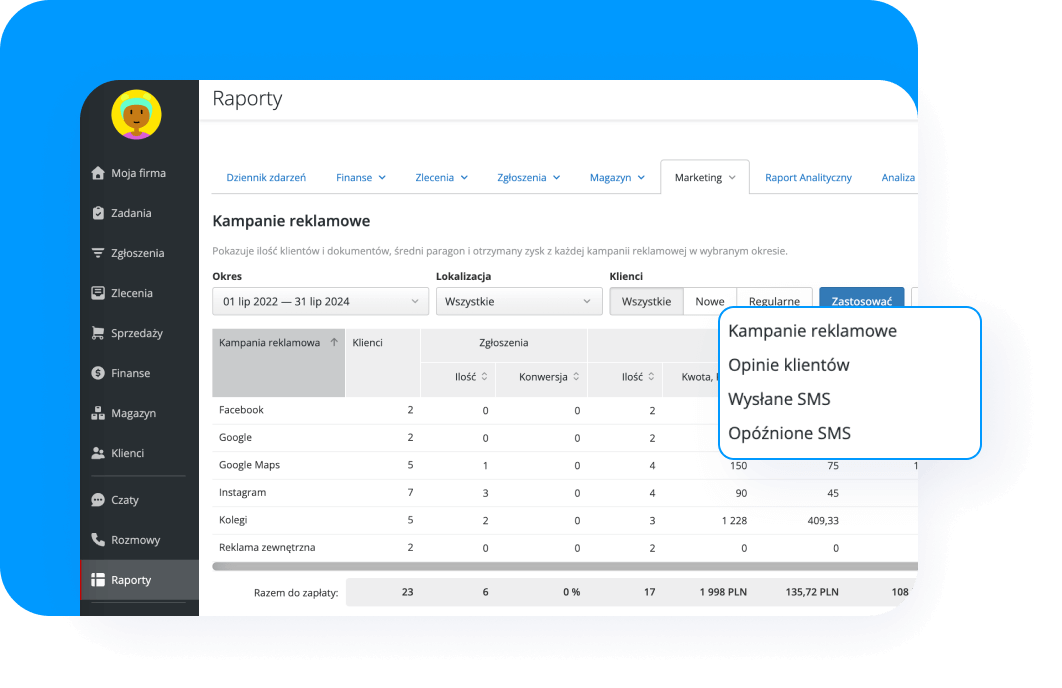The width and height of the screenshot is (1062, 688).
Task: Open the Okres date range selector
Action: point(319,301)
